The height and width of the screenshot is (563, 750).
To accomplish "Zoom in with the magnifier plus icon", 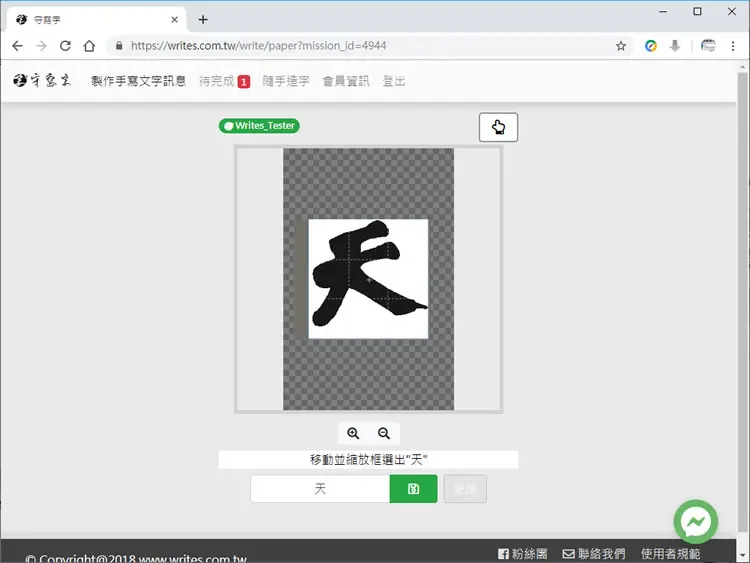I will click(x=353, y=433).
